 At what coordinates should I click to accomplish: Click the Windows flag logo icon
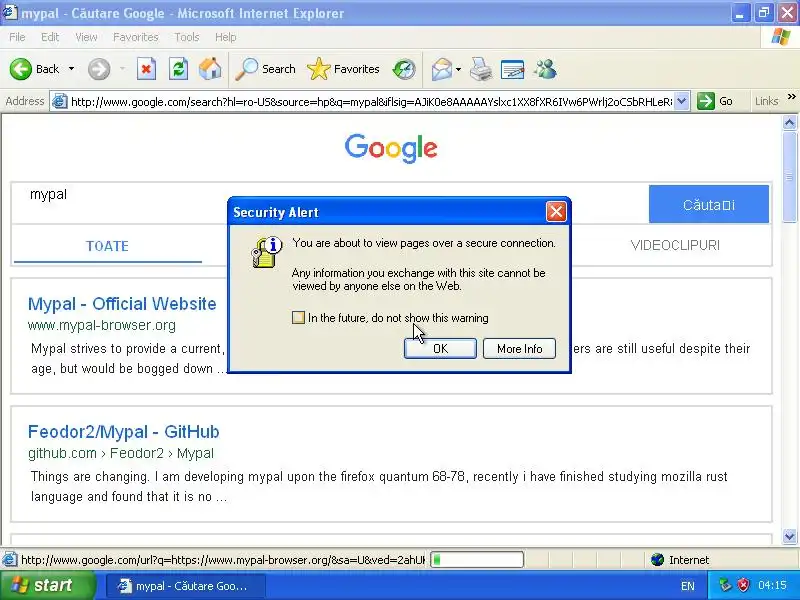780,37
